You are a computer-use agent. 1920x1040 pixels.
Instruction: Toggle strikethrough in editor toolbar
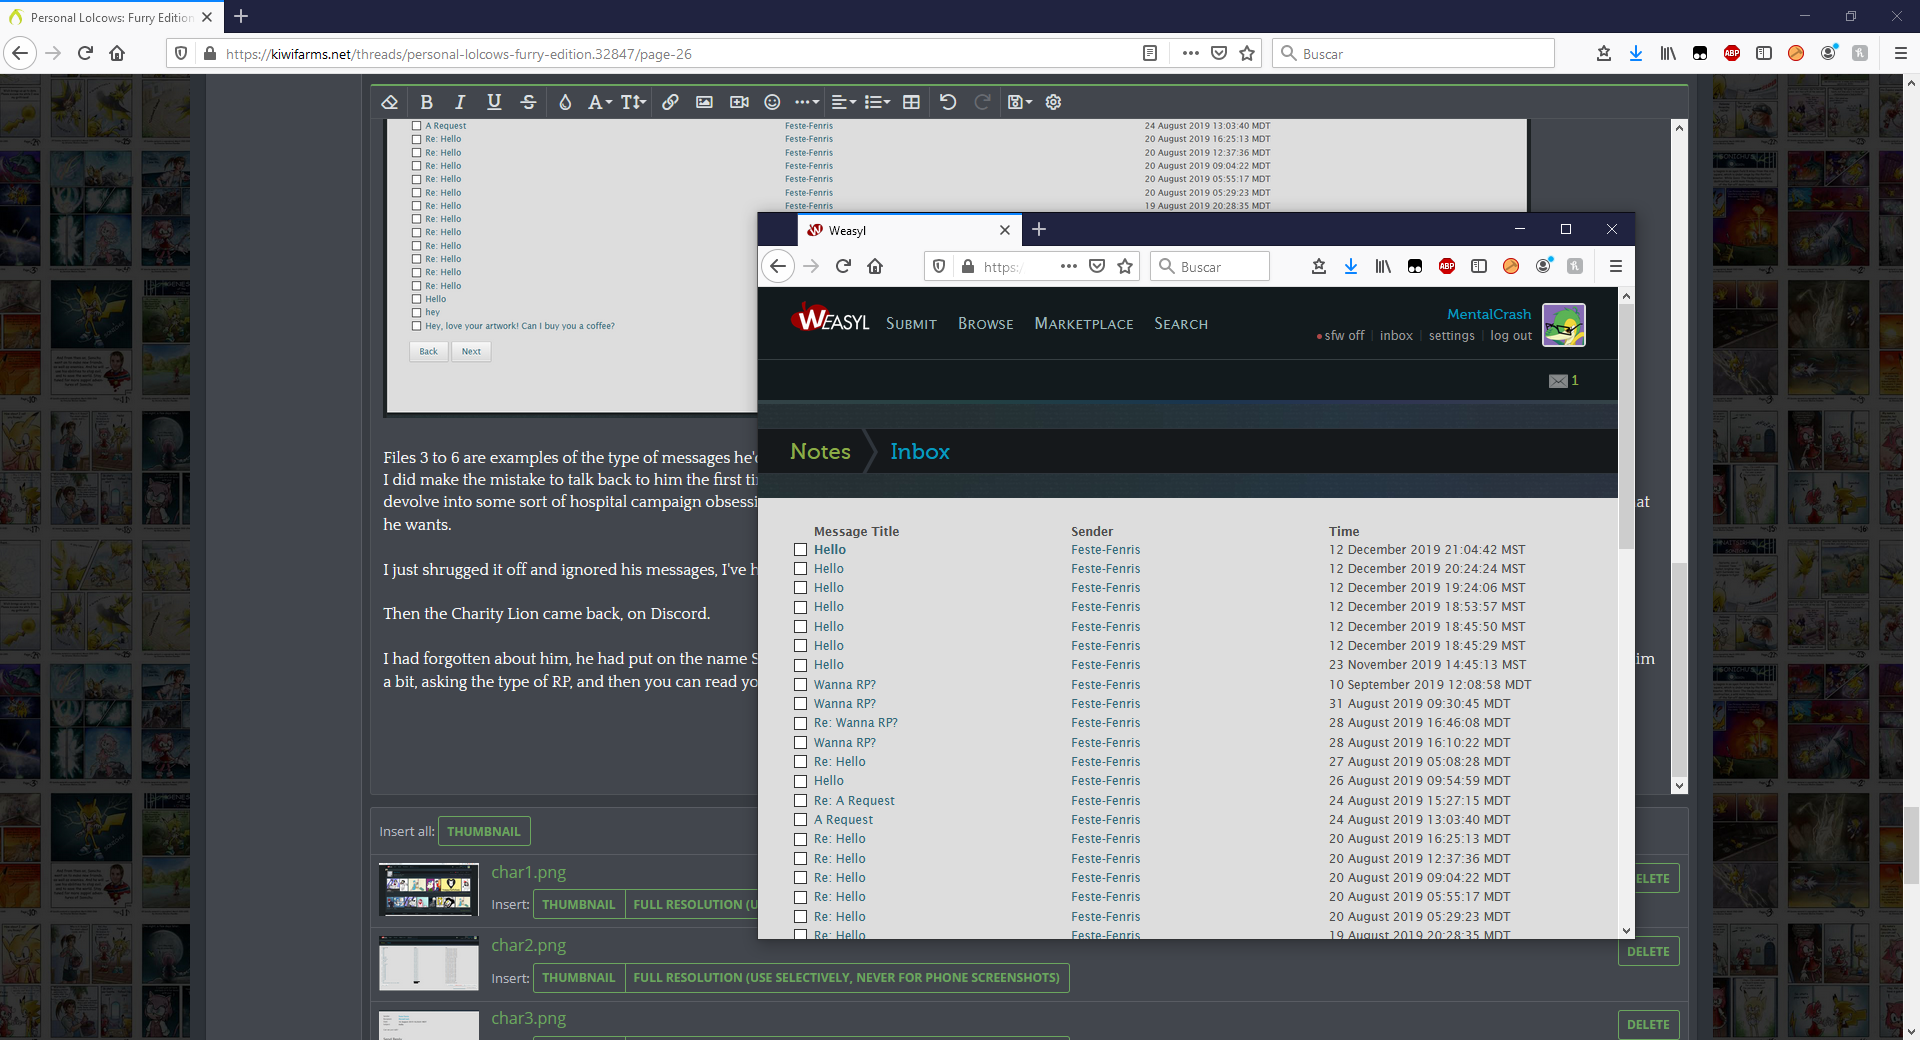pyautogui.click(x=529, y=102)
